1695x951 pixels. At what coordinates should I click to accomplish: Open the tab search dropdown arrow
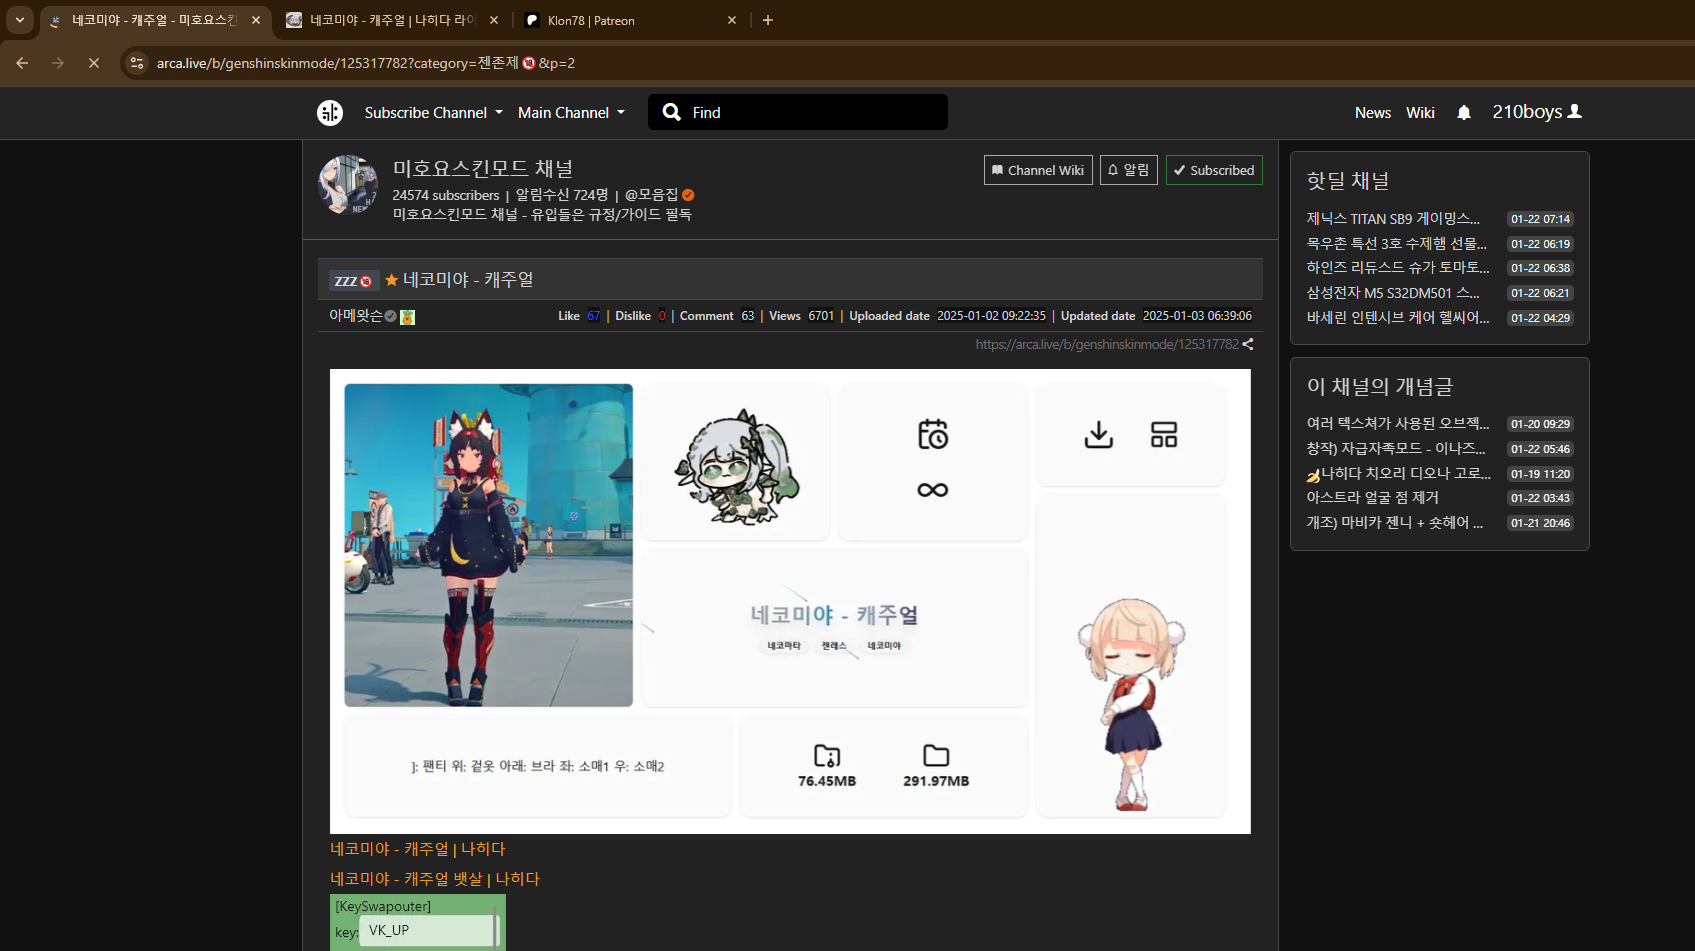click(x=20, y=20)
